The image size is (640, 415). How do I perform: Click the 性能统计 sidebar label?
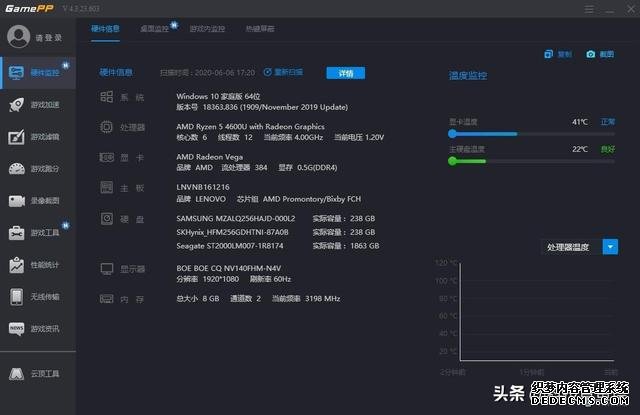(x=45, y=265)
